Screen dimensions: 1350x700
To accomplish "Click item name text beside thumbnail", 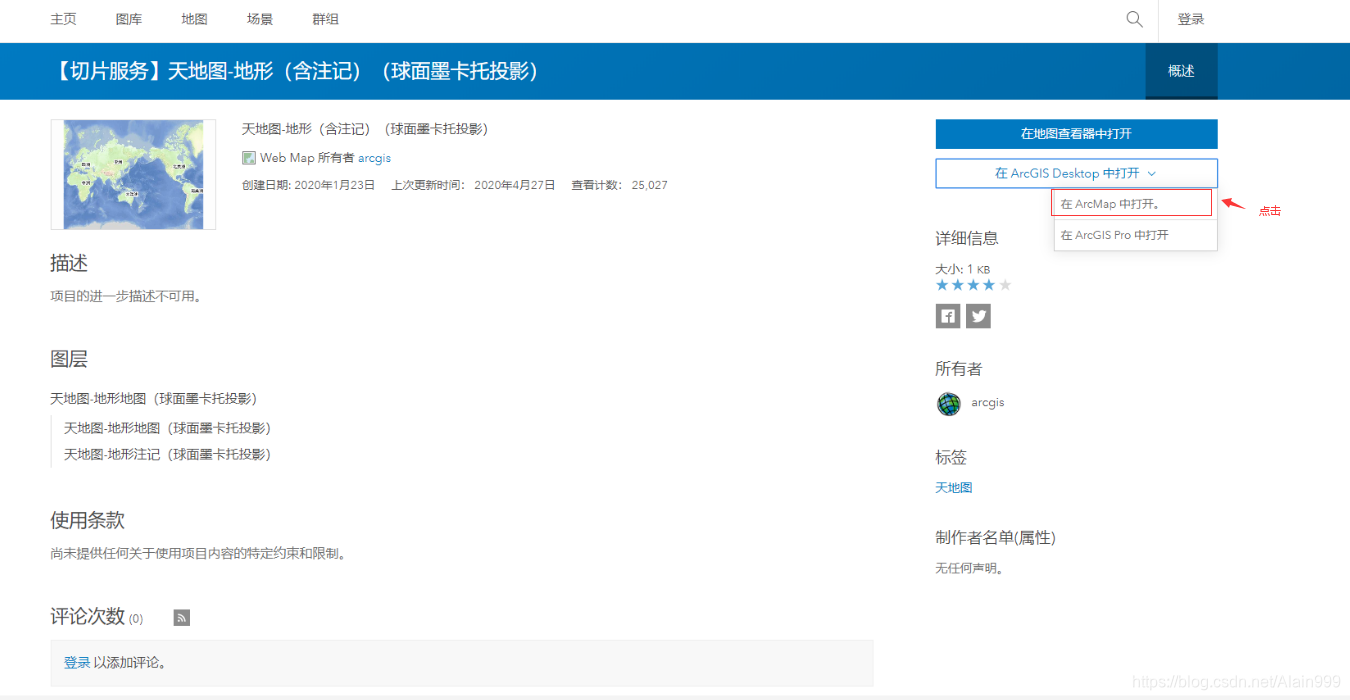I will [365, 129].
